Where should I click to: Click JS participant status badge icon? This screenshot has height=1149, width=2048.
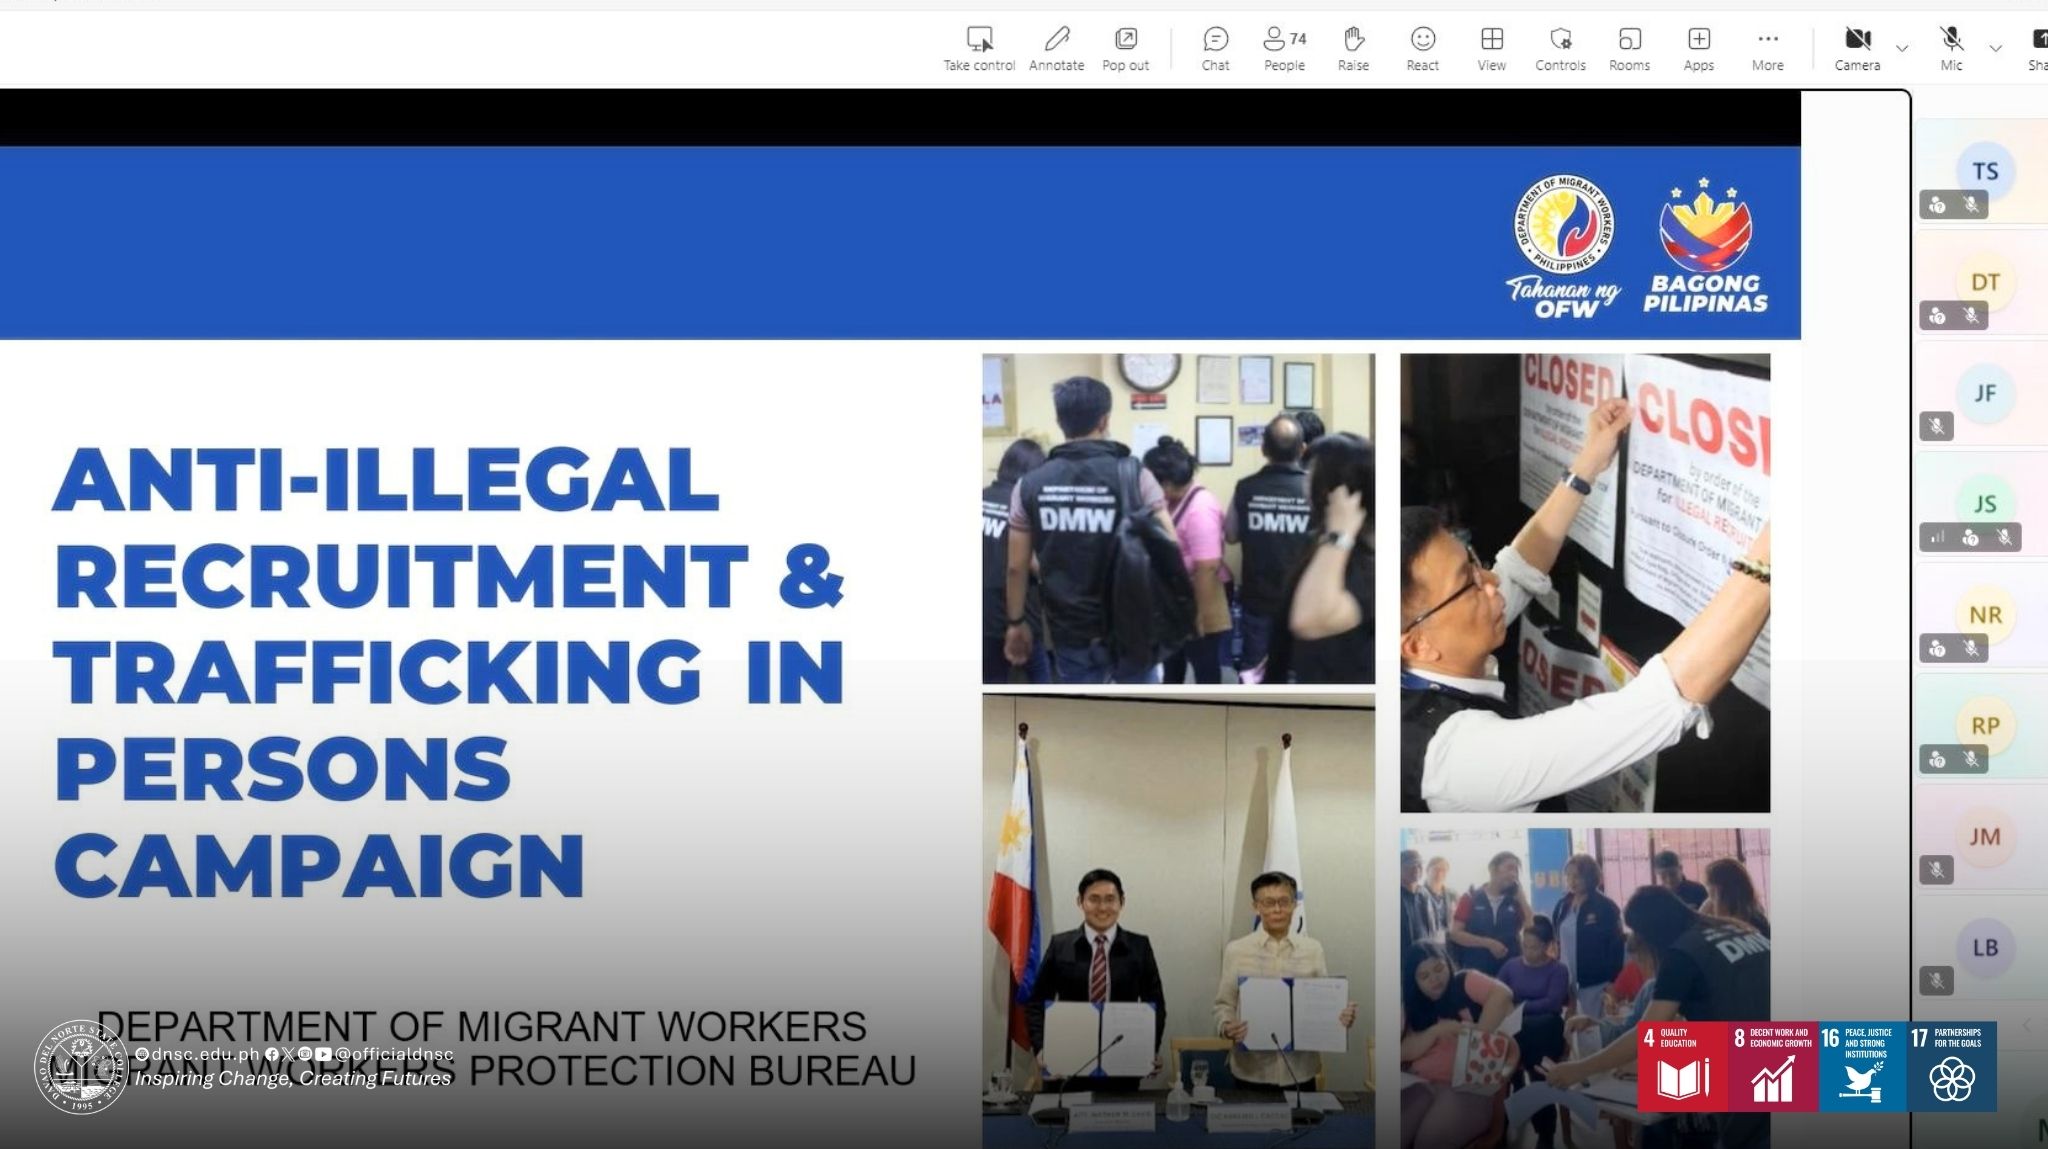(x=1971, y=538)
